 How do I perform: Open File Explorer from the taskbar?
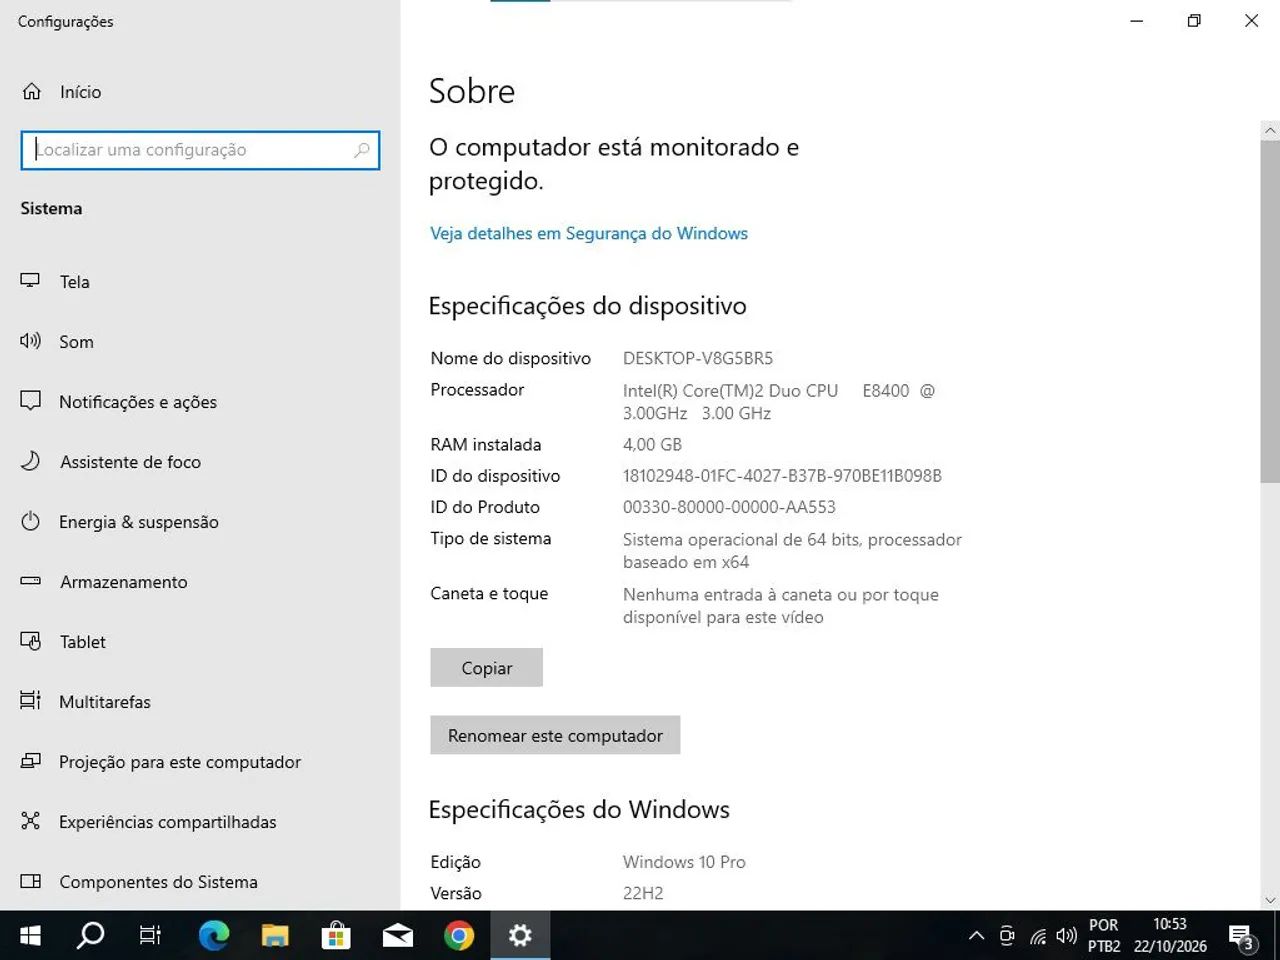(275, 935)
